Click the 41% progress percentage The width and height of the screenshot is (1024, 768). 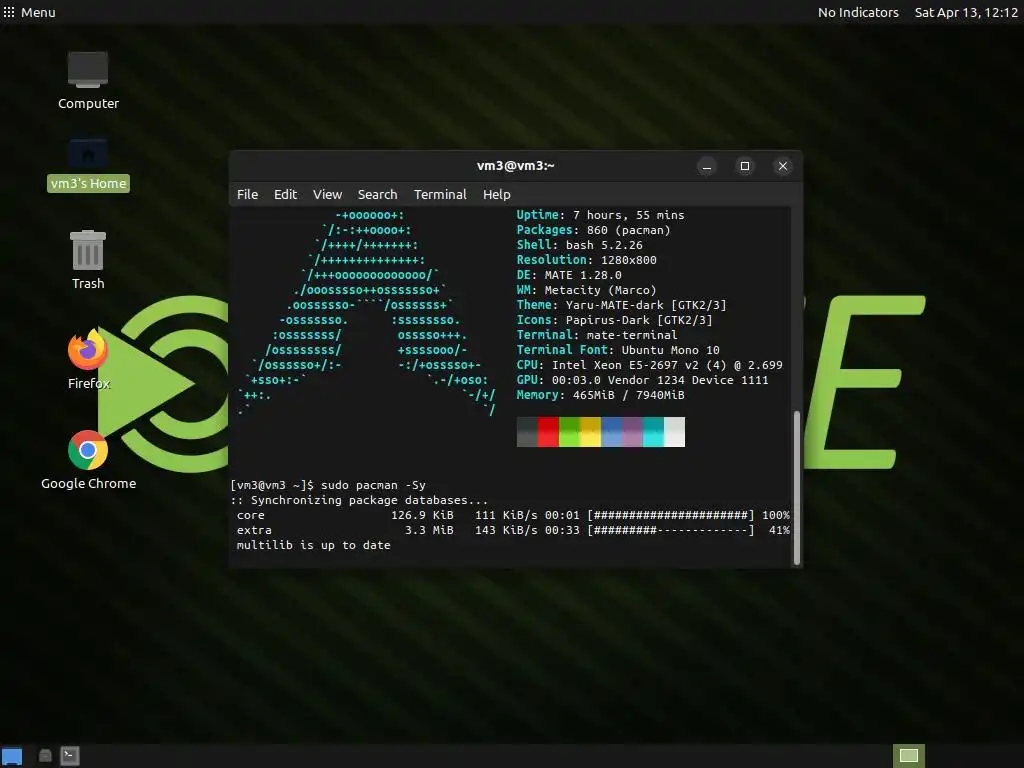point(779,530)
